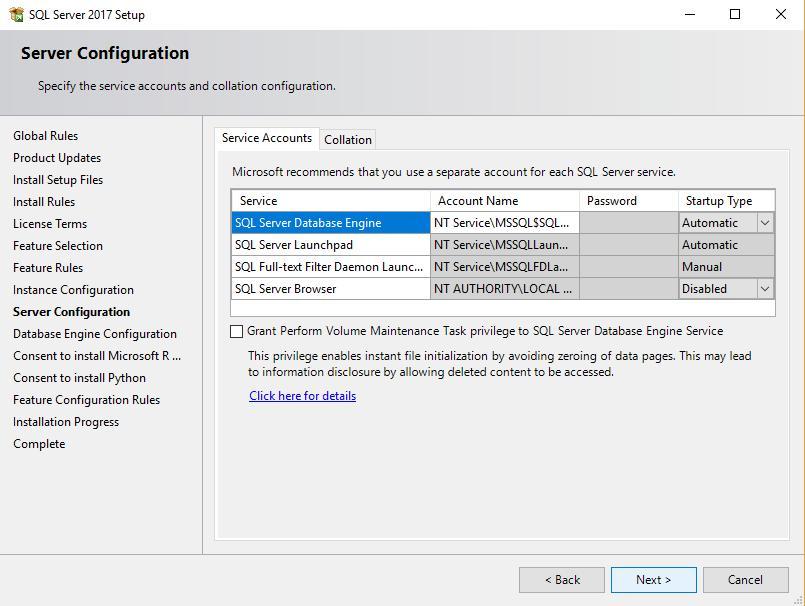Select the Service Accounts tab
This screenshot has width=805, height=606.
pyautogui.click(x=267, y=139)
